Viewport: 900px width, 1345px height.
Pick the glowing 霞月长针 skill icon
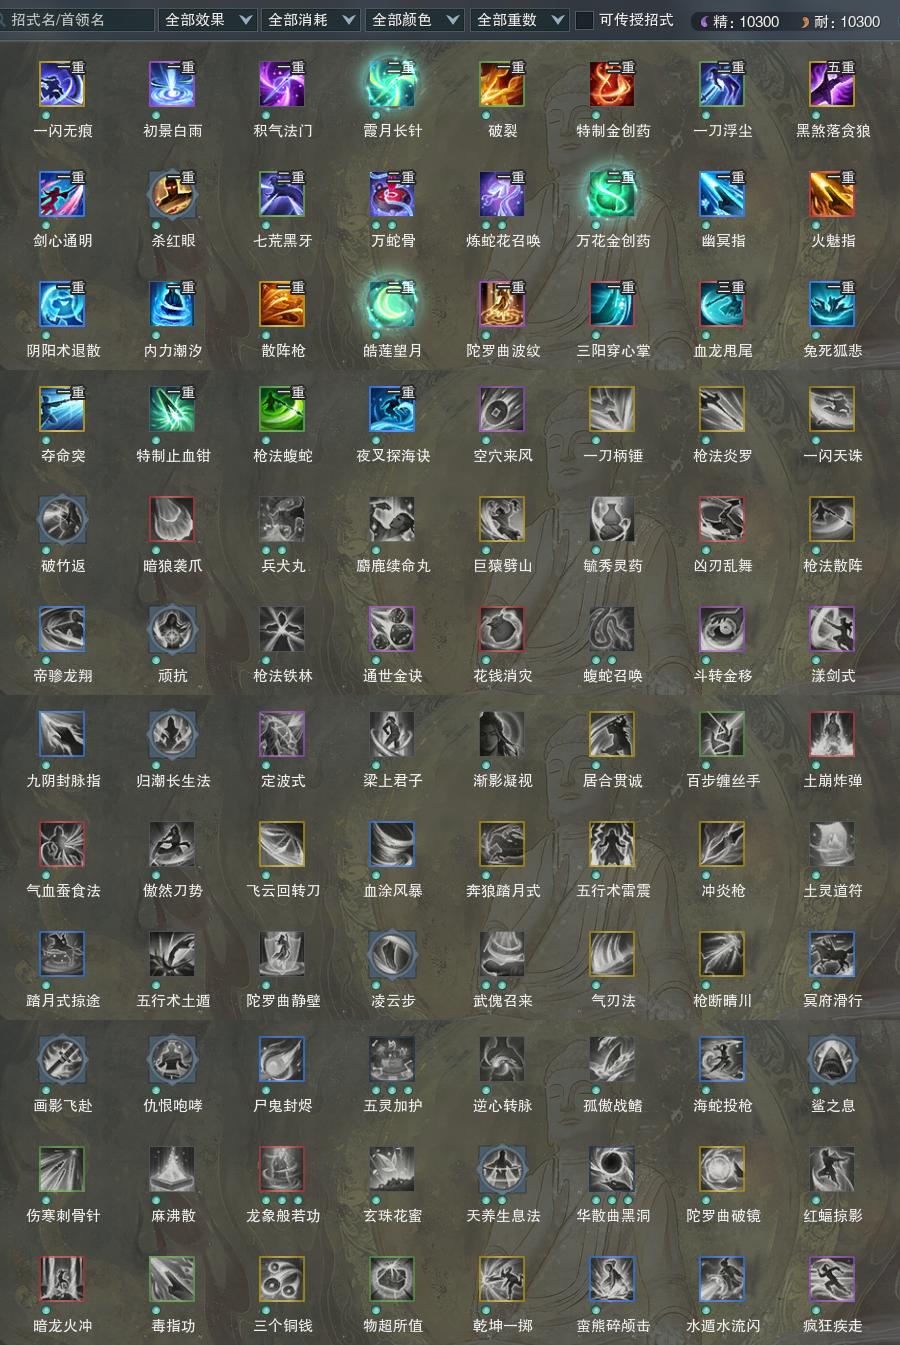393,84
